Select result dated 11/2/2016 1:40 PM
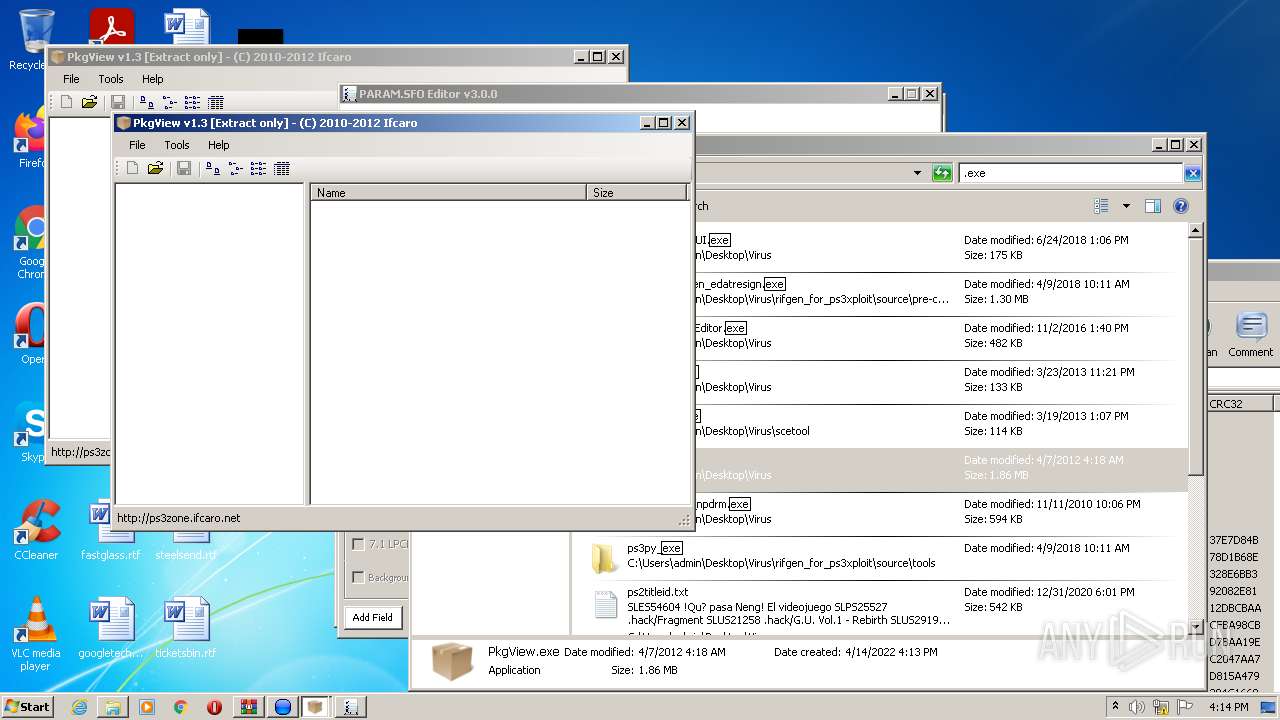Image resolution: width=1280 pixels, height=720 pixels. [x=880, y=338]
